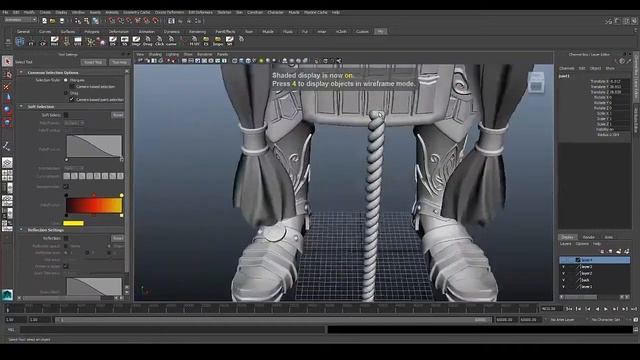The width and height of the screenshot is (640, 360).
Task: Select the arrow Select Tool in toolbox
Action: (x=7, y=61)
